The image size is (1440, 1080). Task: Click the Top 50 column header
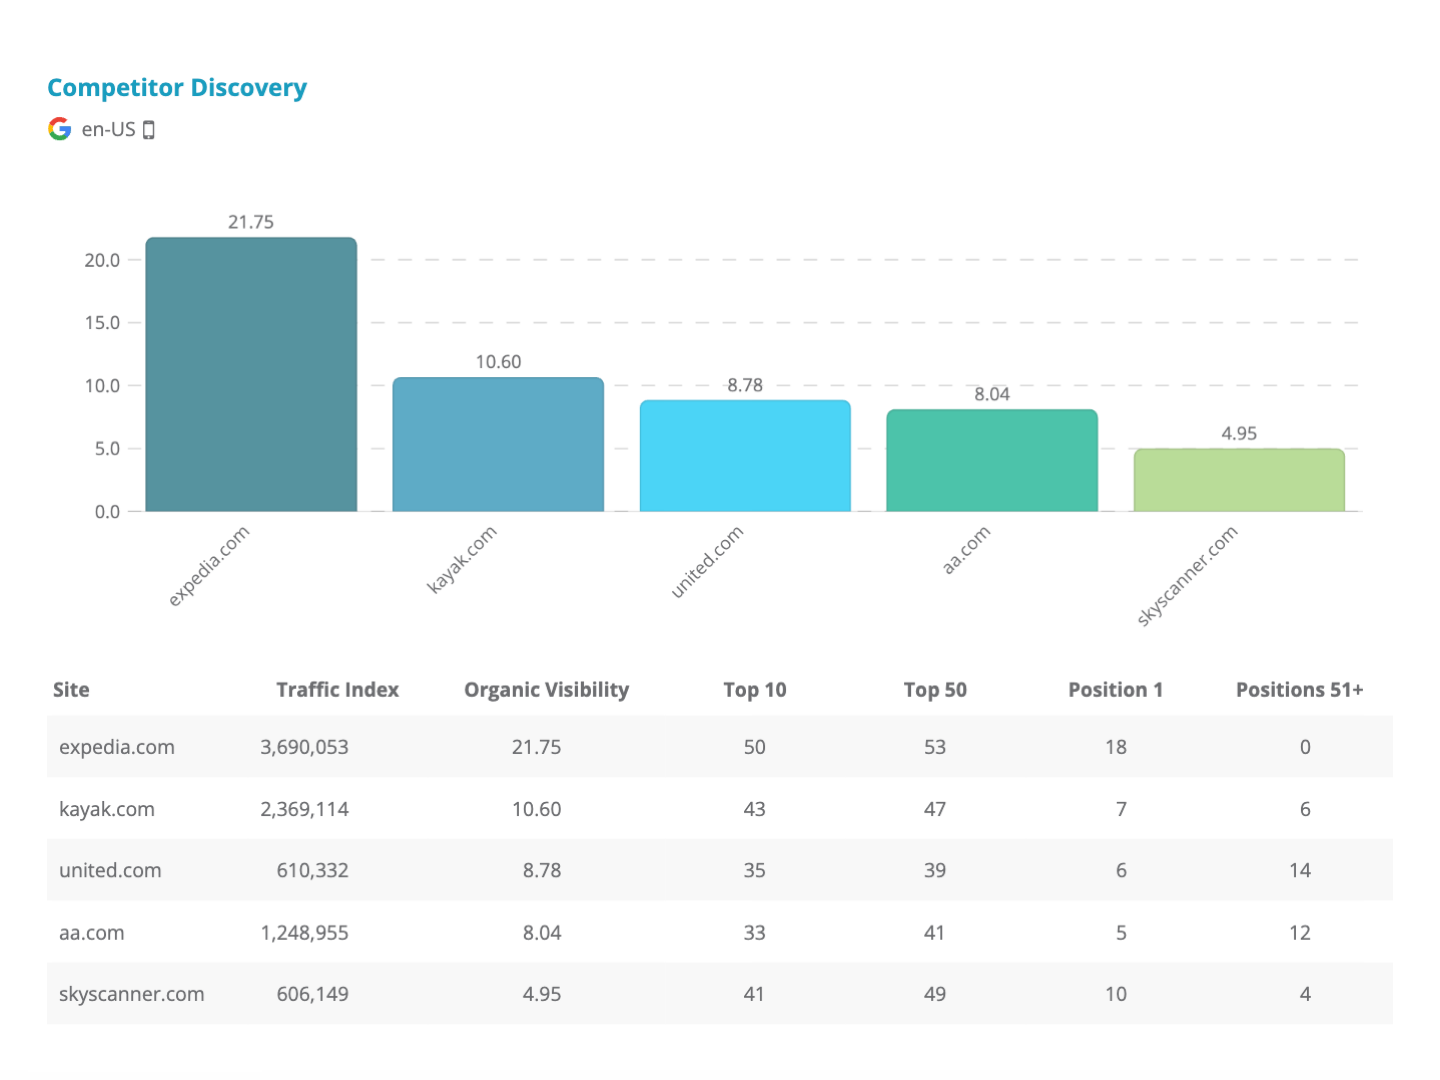[935, 690]
